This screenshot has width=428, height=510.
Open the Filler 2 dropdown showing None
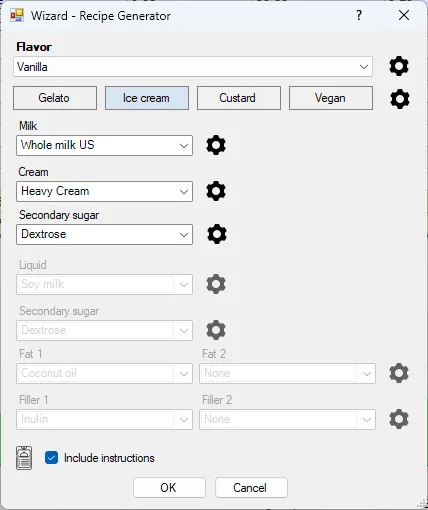tap(287, 419)
